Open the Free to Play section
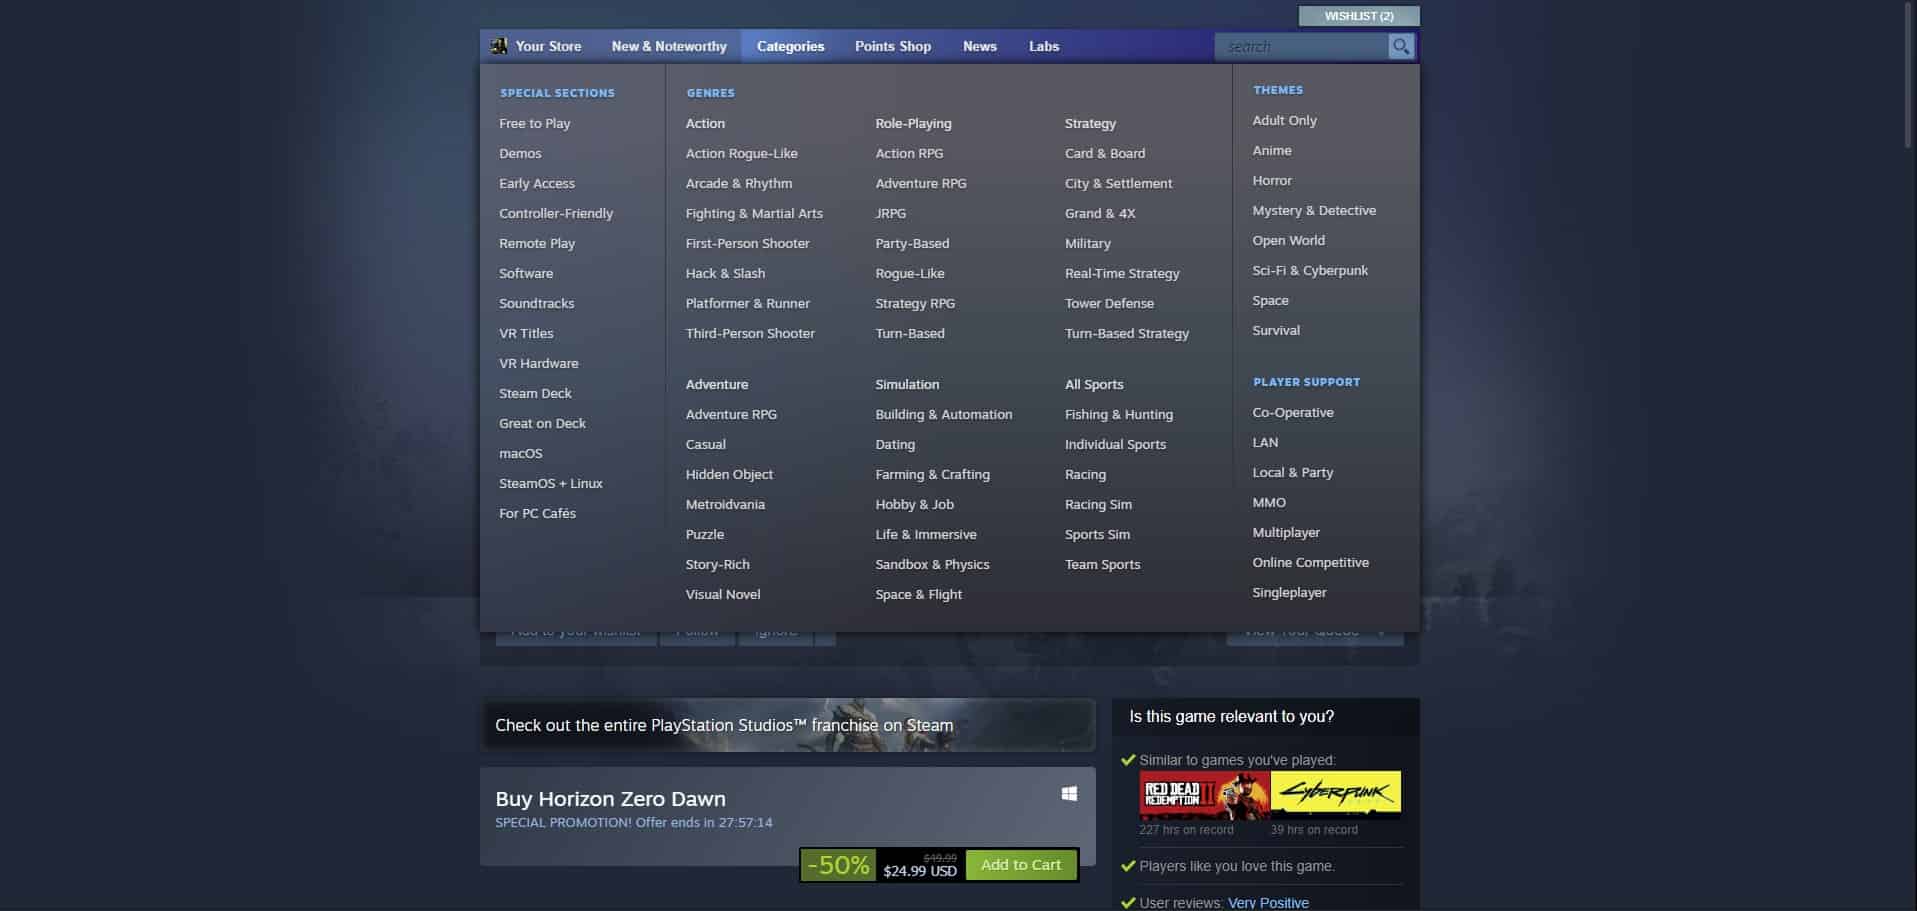This screenshot has height=911, width=1917. (534, 123)
